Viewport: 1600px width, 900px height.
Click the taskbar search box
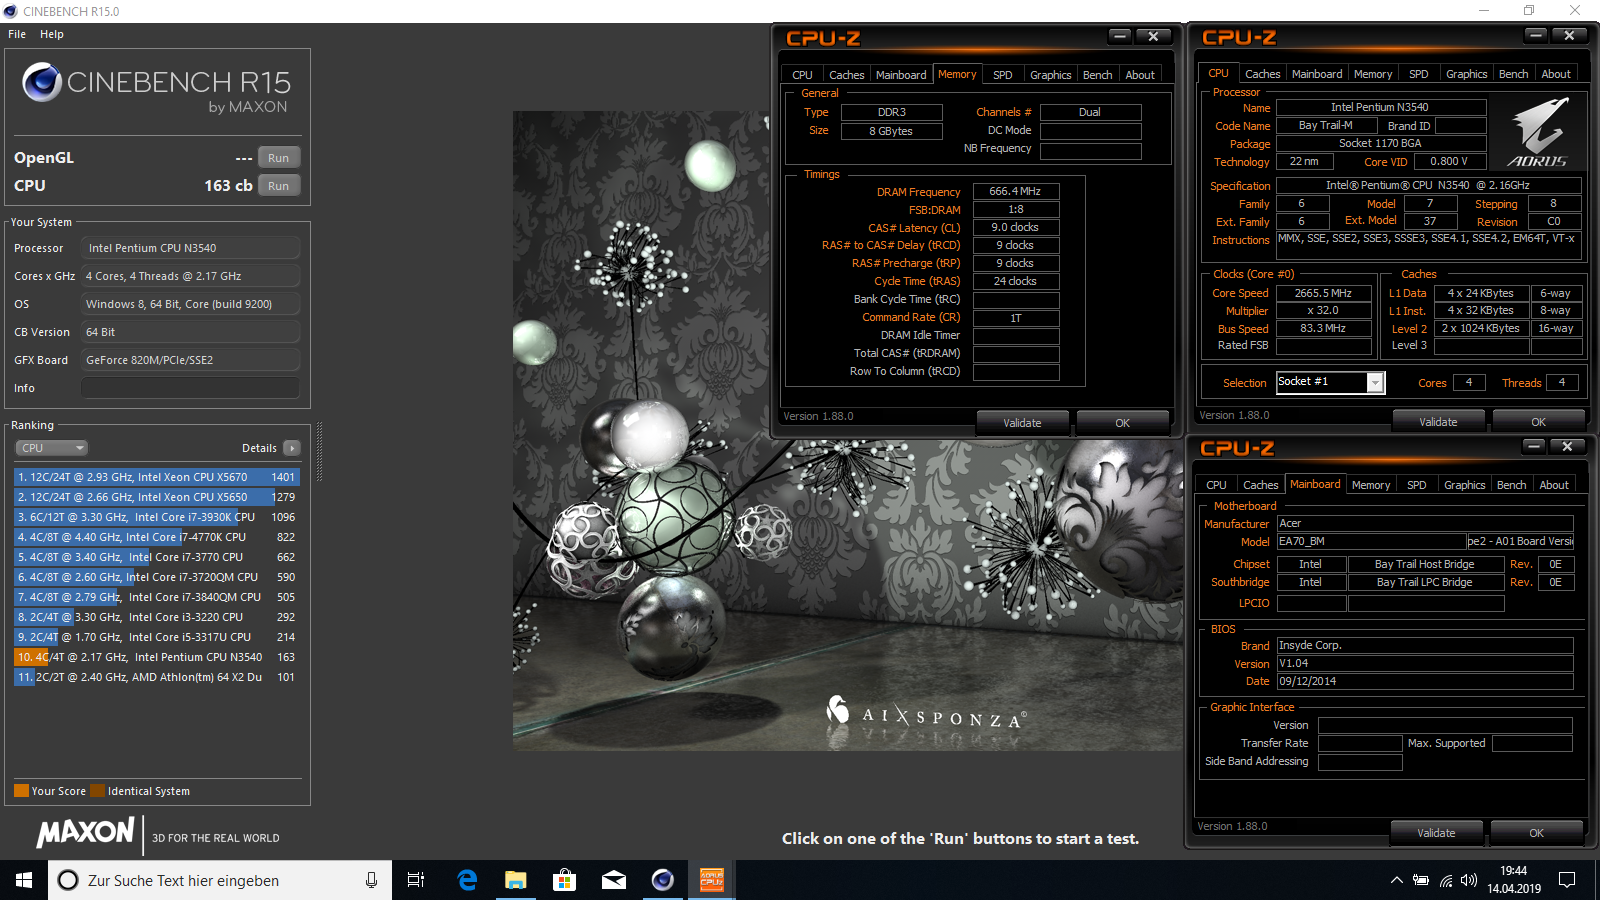tap(220, 880)
